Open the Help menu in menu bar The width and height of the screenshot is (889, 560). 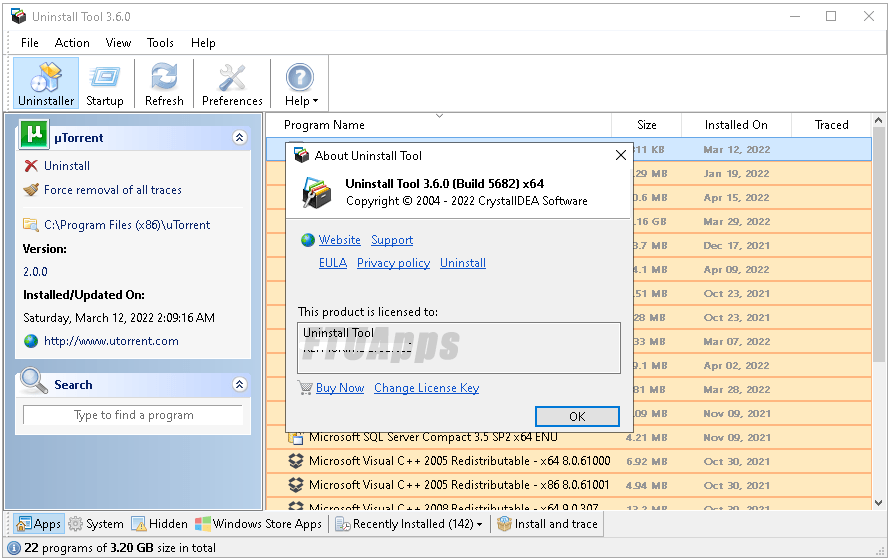(x=203, y=43)
